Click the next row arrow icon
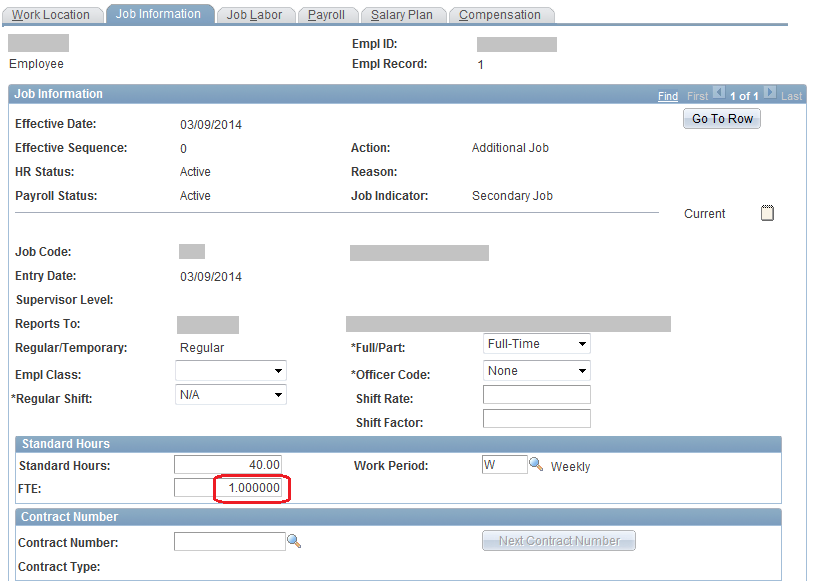The image size is (833, 581). [770, 92]
